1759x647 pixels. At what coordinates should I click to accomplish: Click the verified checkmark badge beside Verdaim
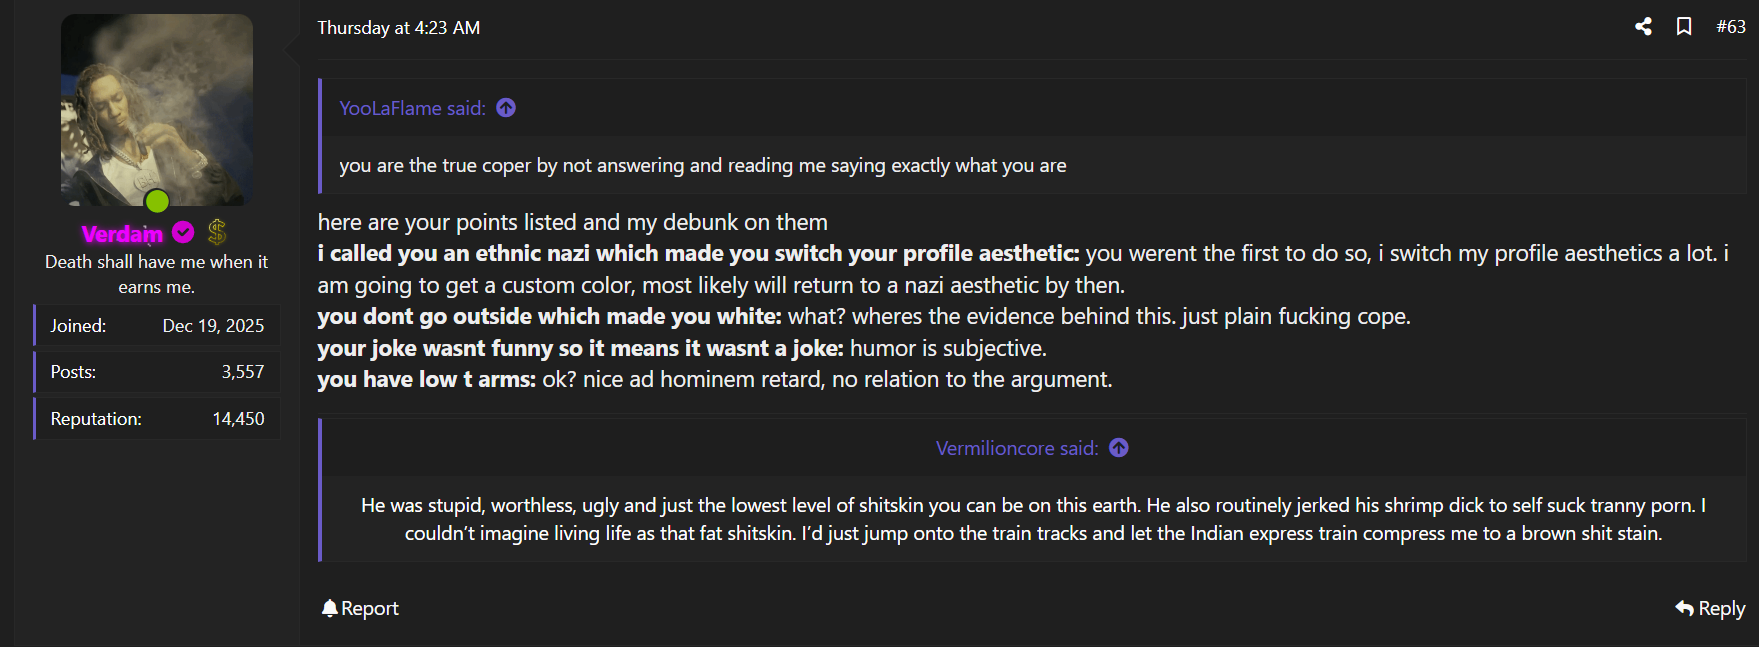pos(183,233)
